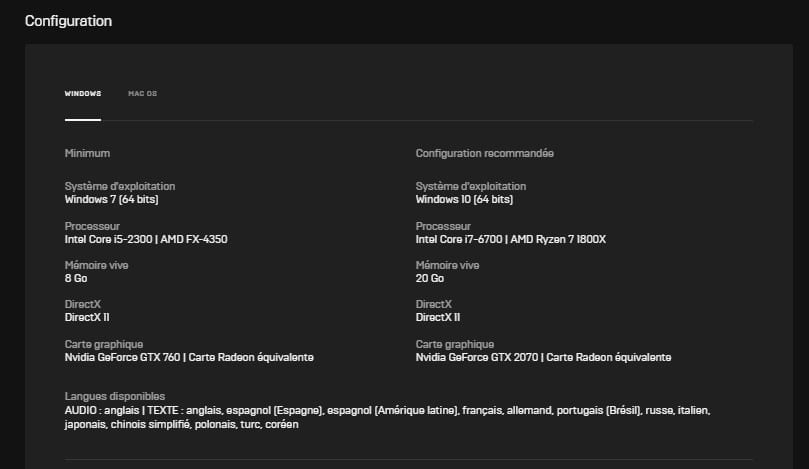Select the Windows 10 (64 bits) text
This screenshot has height=469, width=809.
click(464, 199)
